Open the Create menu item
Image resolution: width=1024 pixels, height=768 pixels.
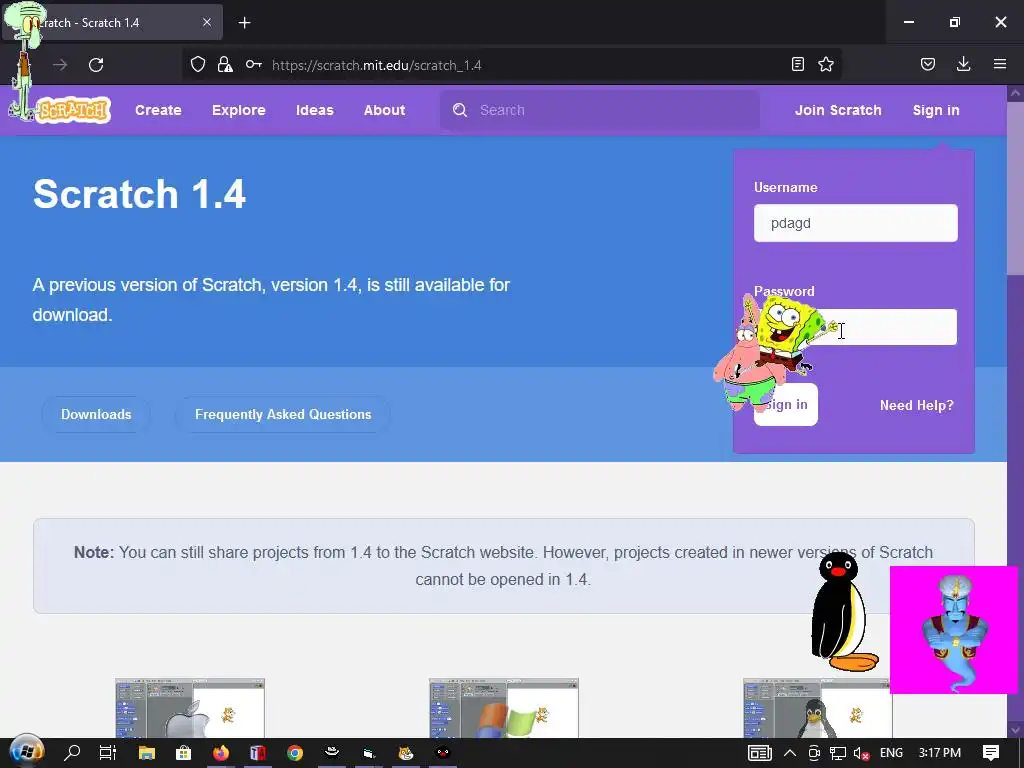pyautogui.click(x=158, y=110)
